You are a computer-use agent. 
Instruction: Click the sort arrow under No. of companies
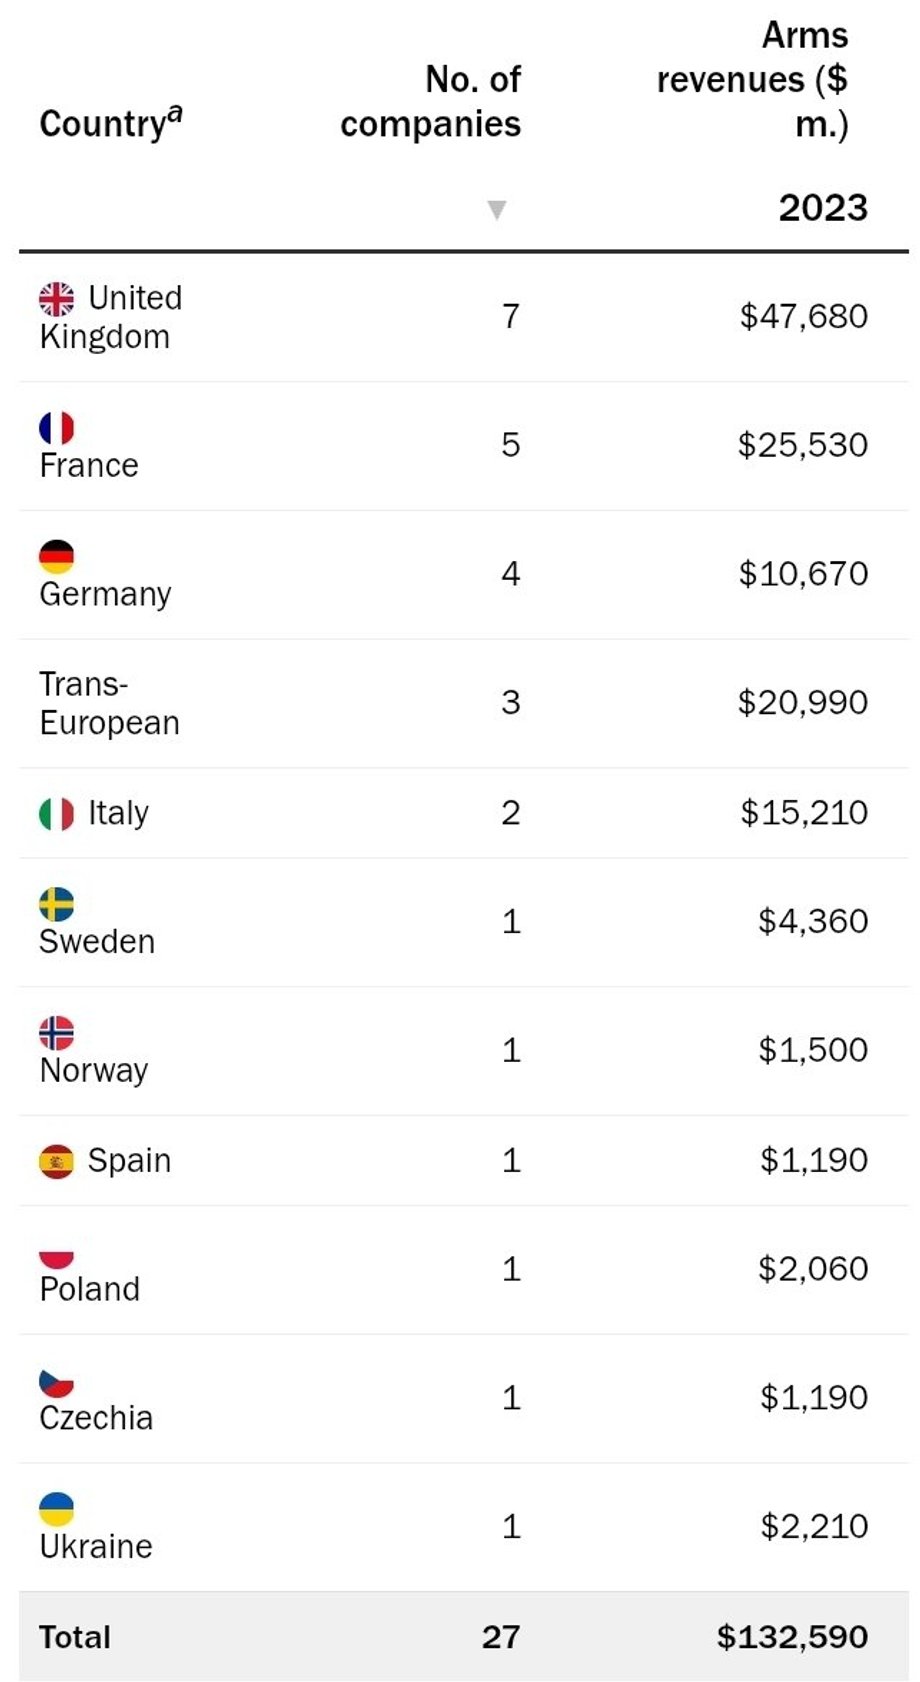tap(496, 209)
